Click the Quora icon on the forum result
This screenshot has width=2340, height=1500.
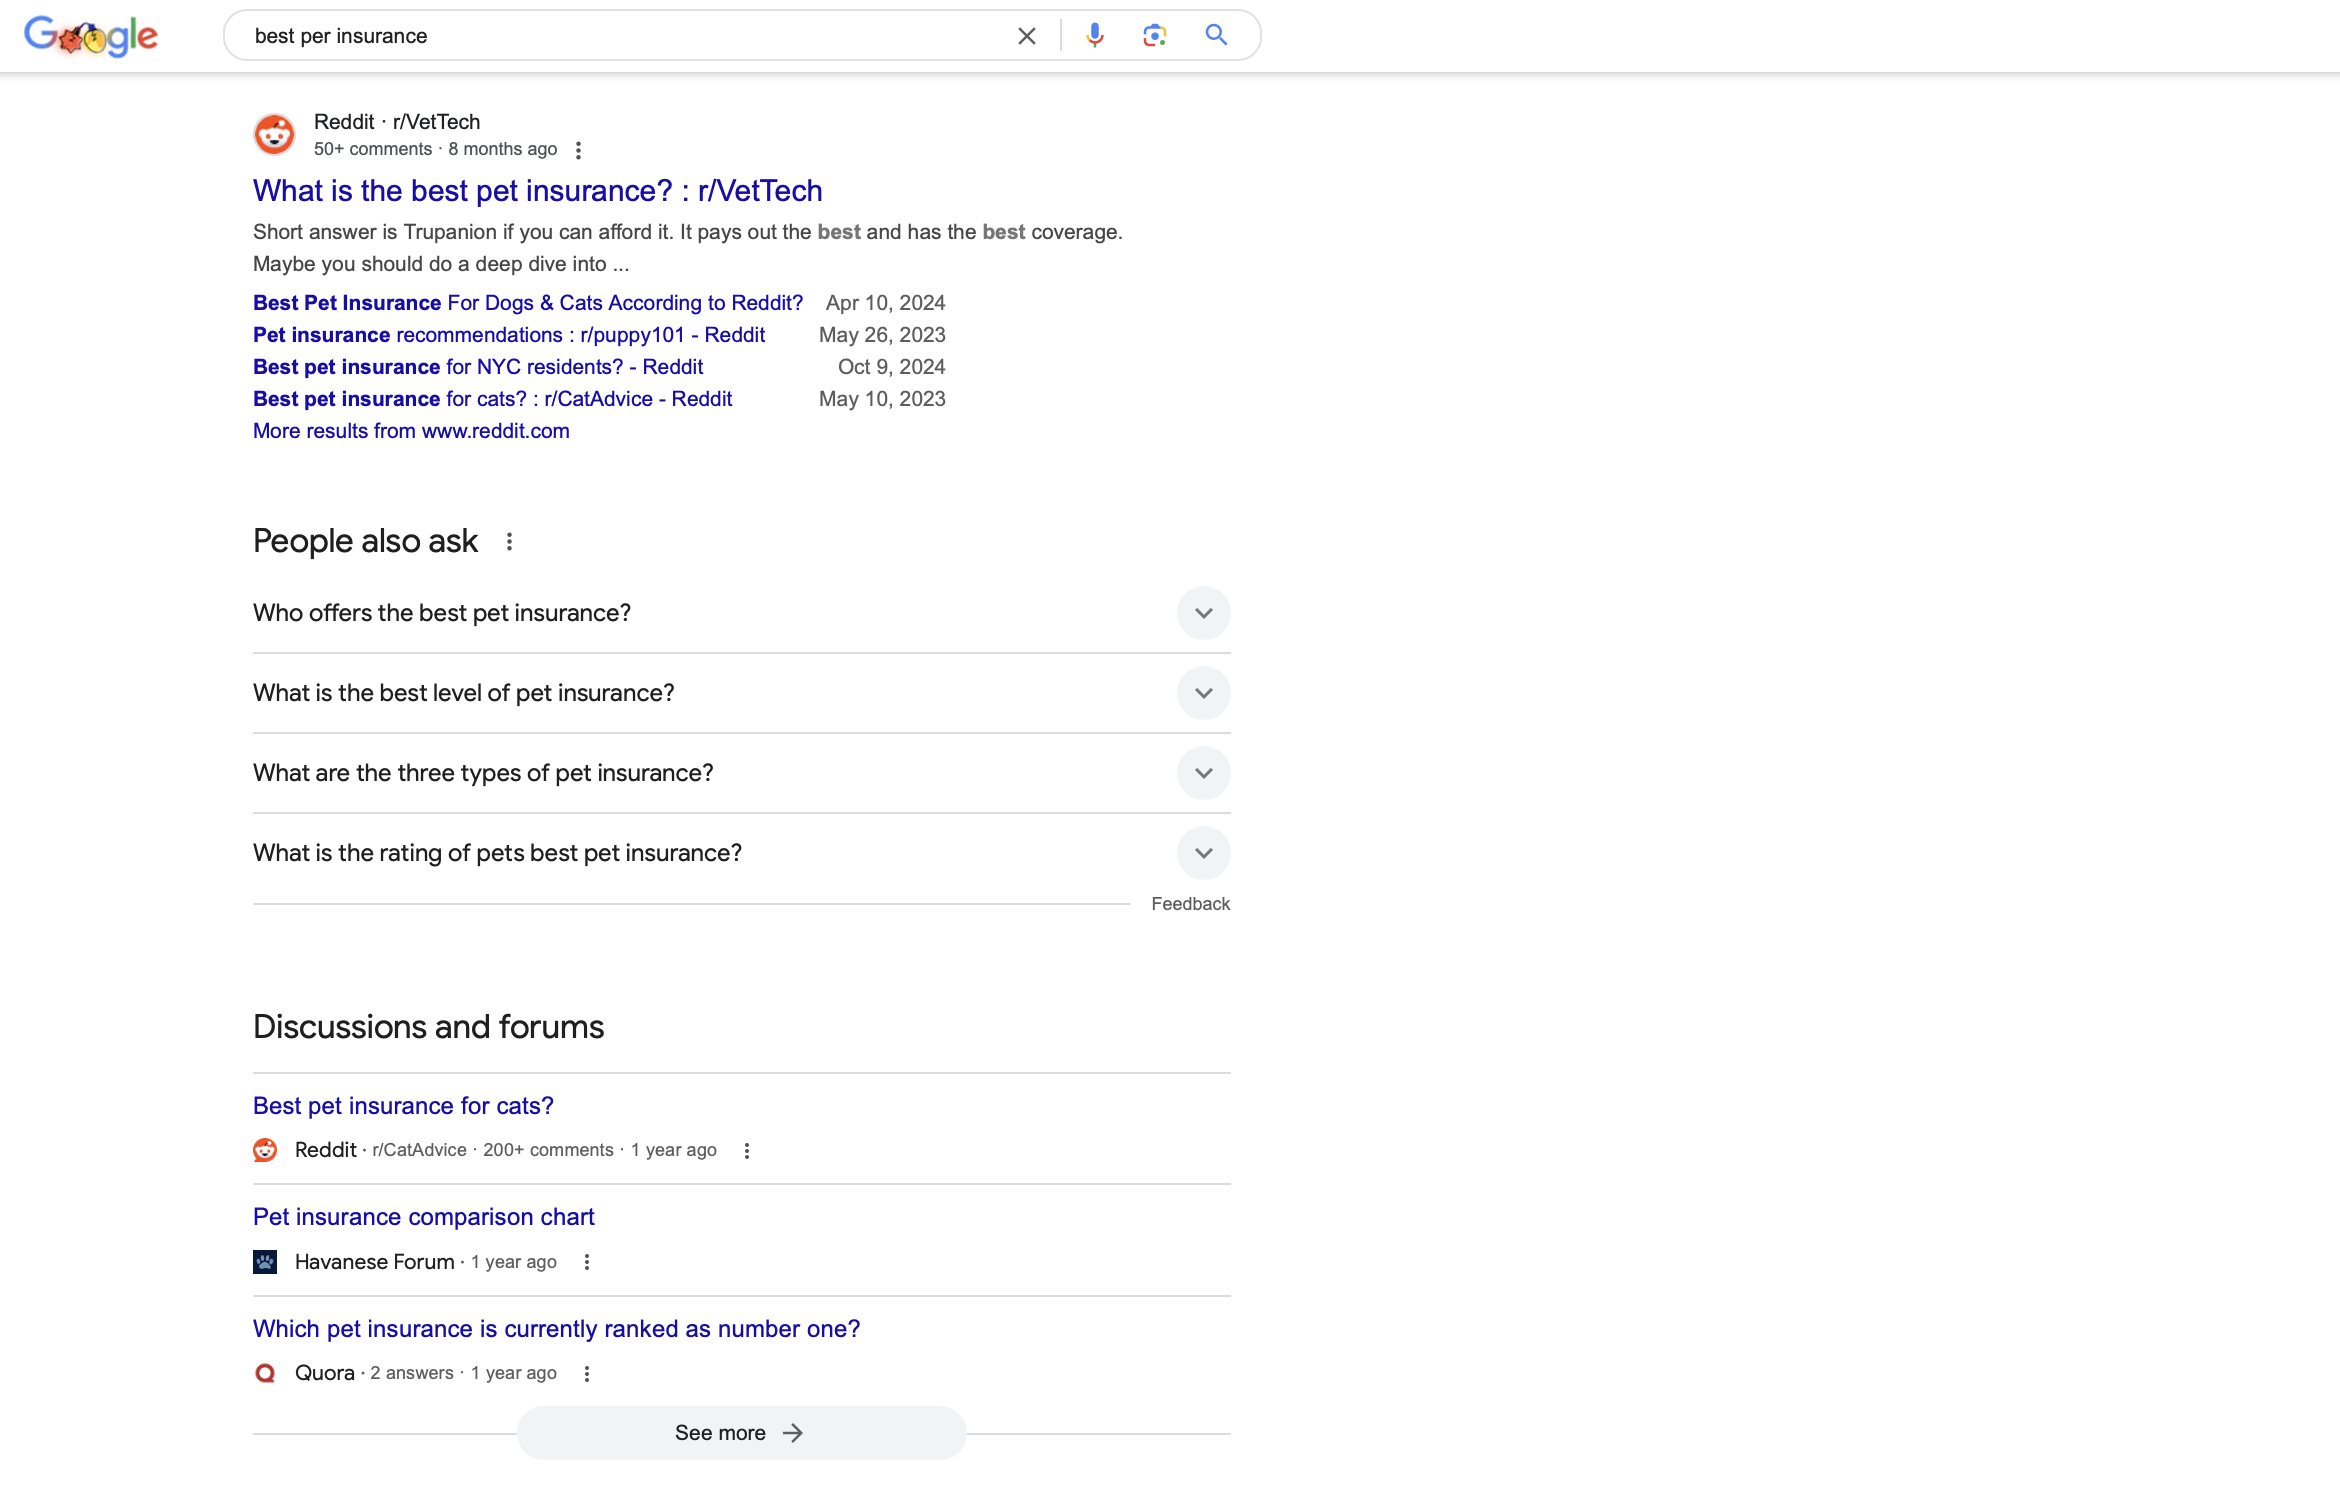click(x=265, y=1372)
